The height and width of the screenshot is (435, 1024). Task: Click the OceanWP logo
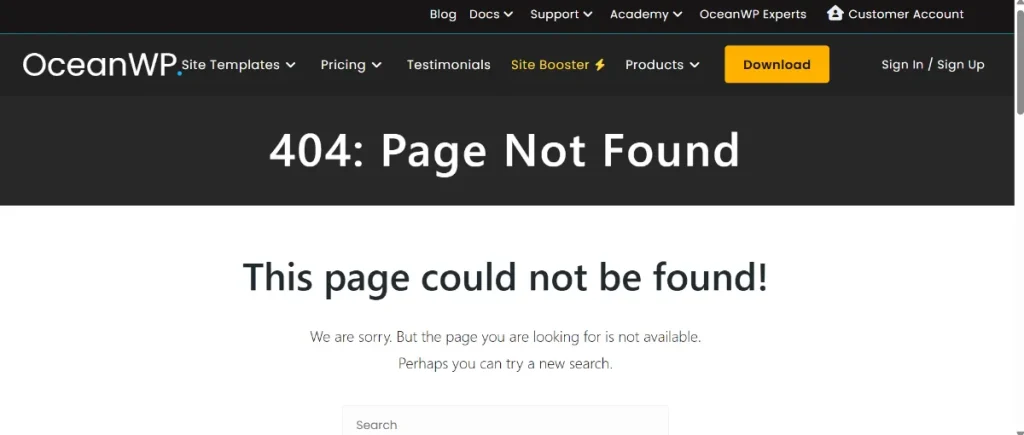(103, 65)
